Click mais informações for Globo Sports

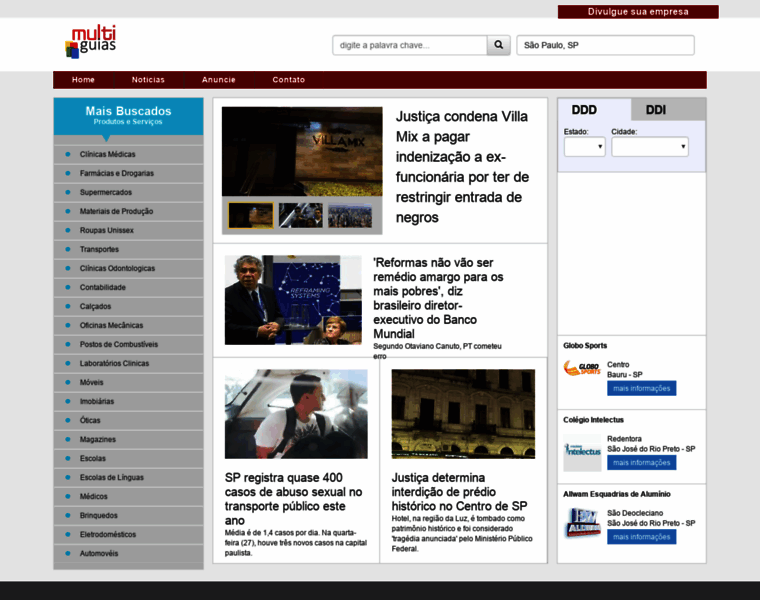click(641, 388)
